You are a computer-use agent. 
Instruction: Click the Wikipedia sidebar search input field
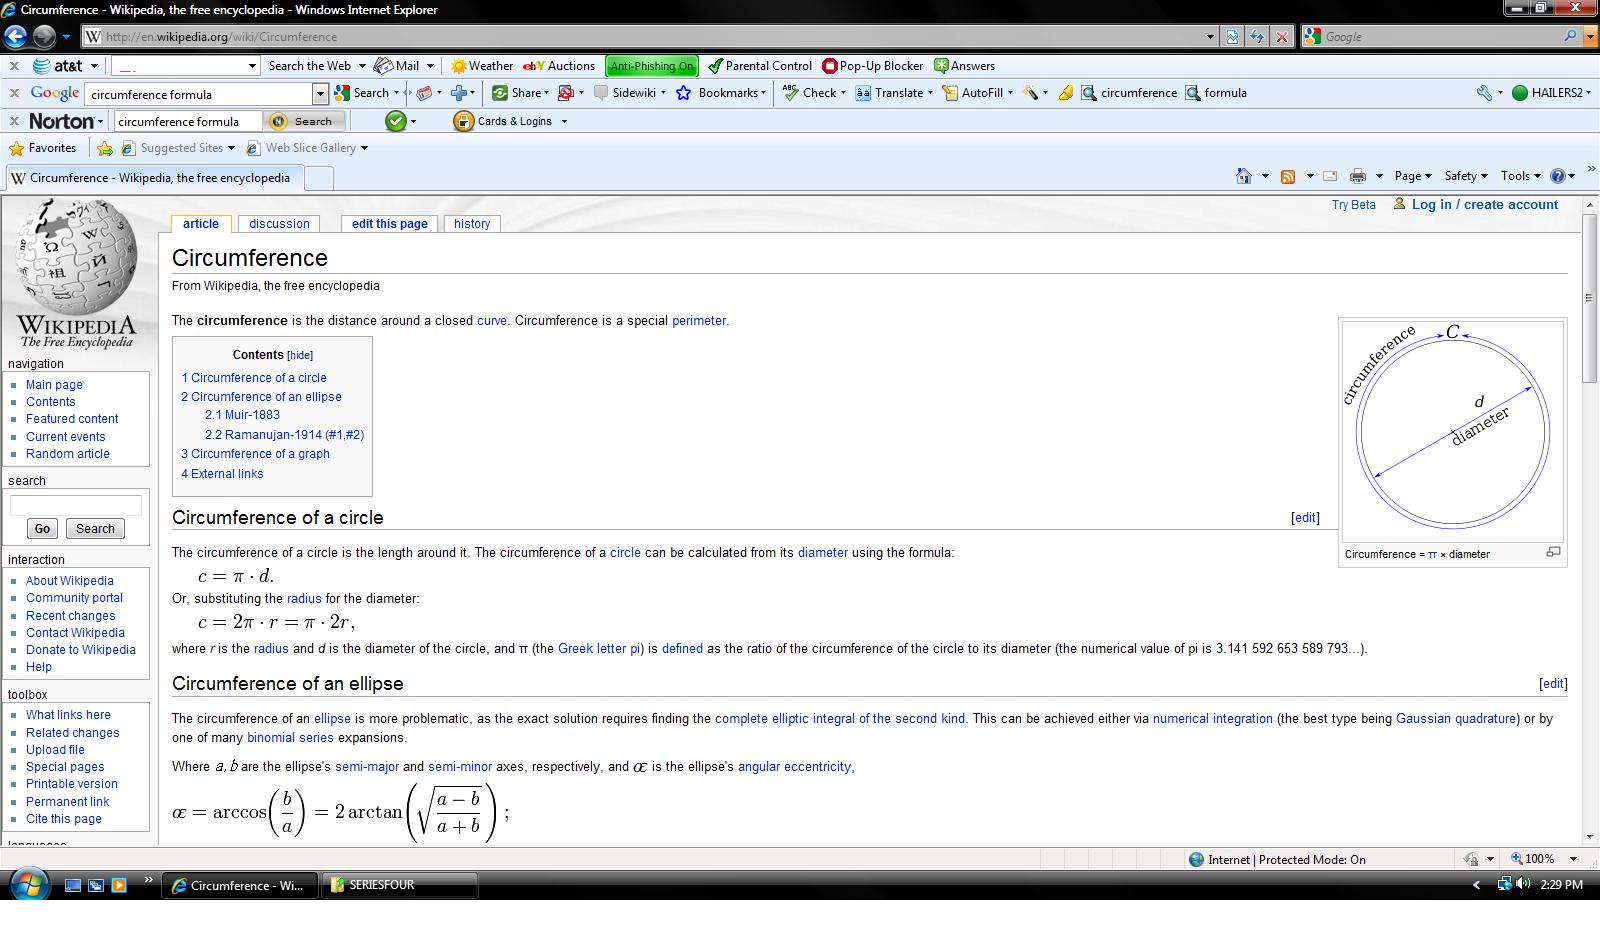click(76, 505)
